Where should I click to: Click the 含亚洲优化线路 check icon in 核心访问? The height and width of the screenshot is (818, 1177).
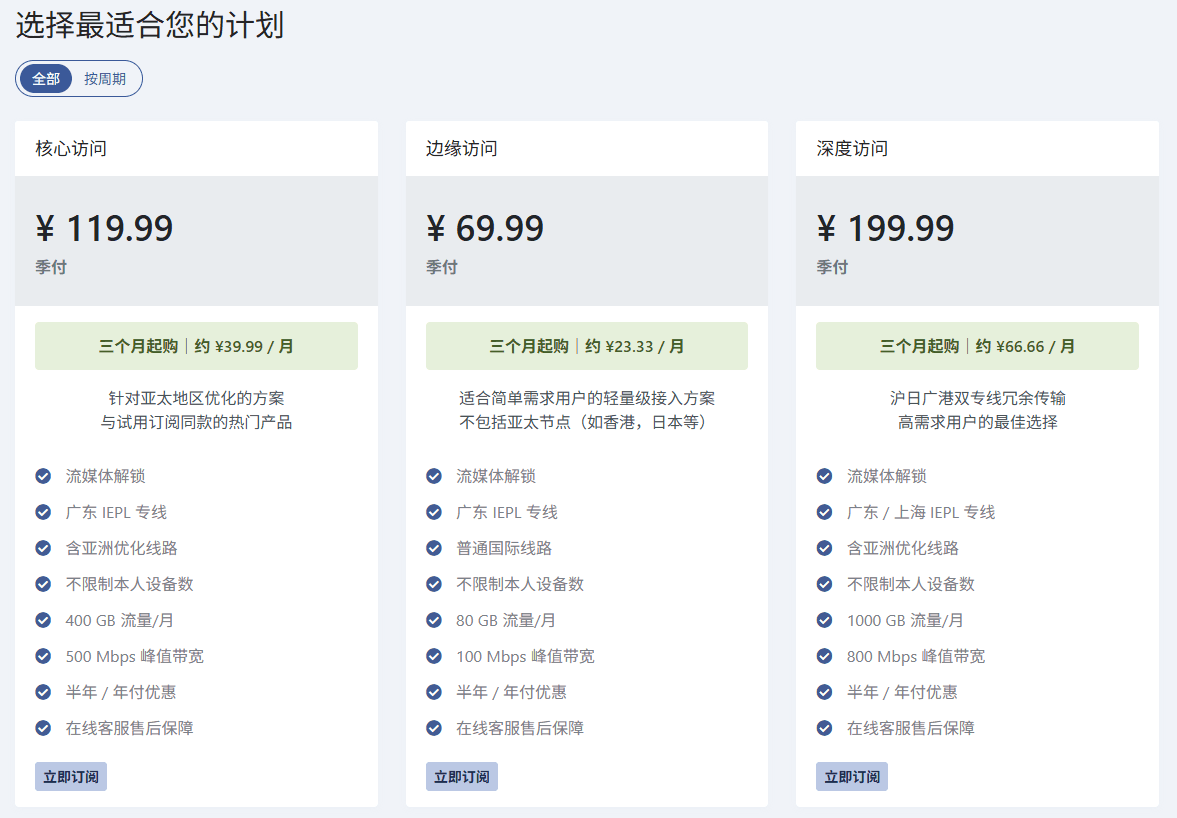pos(44,548)
